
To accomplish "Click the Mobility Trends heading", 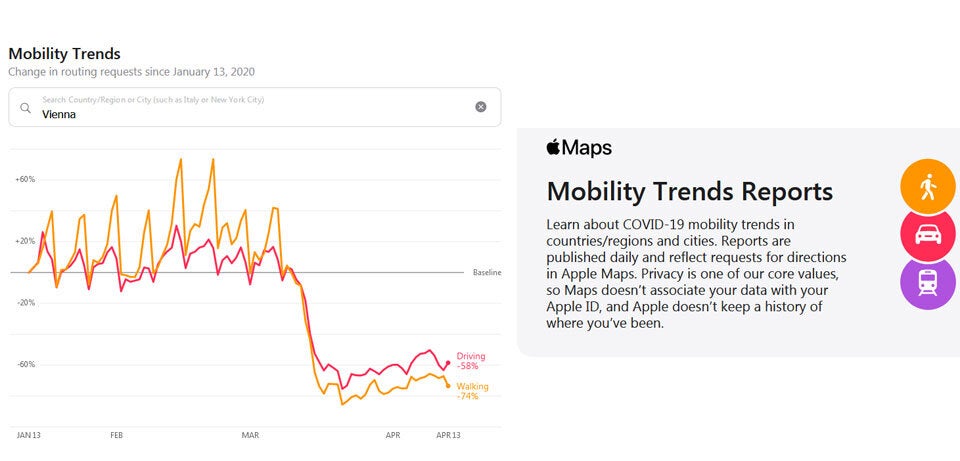I will click(x=64, y=54).
